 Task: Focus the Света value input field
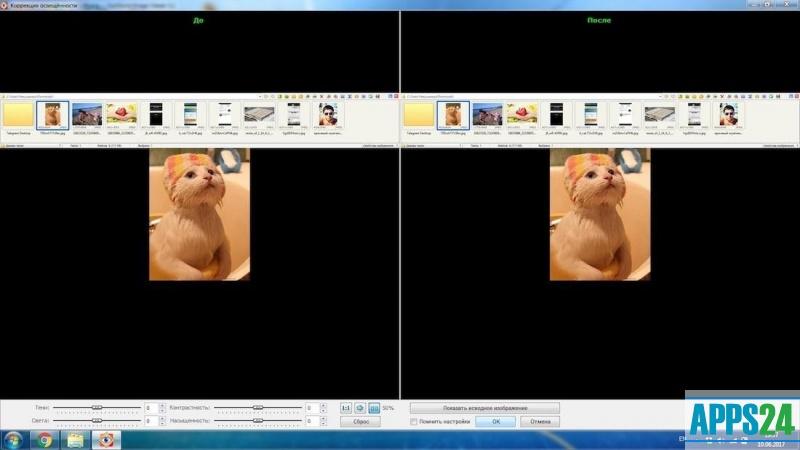pyautogui.click(x=151, y=421)
